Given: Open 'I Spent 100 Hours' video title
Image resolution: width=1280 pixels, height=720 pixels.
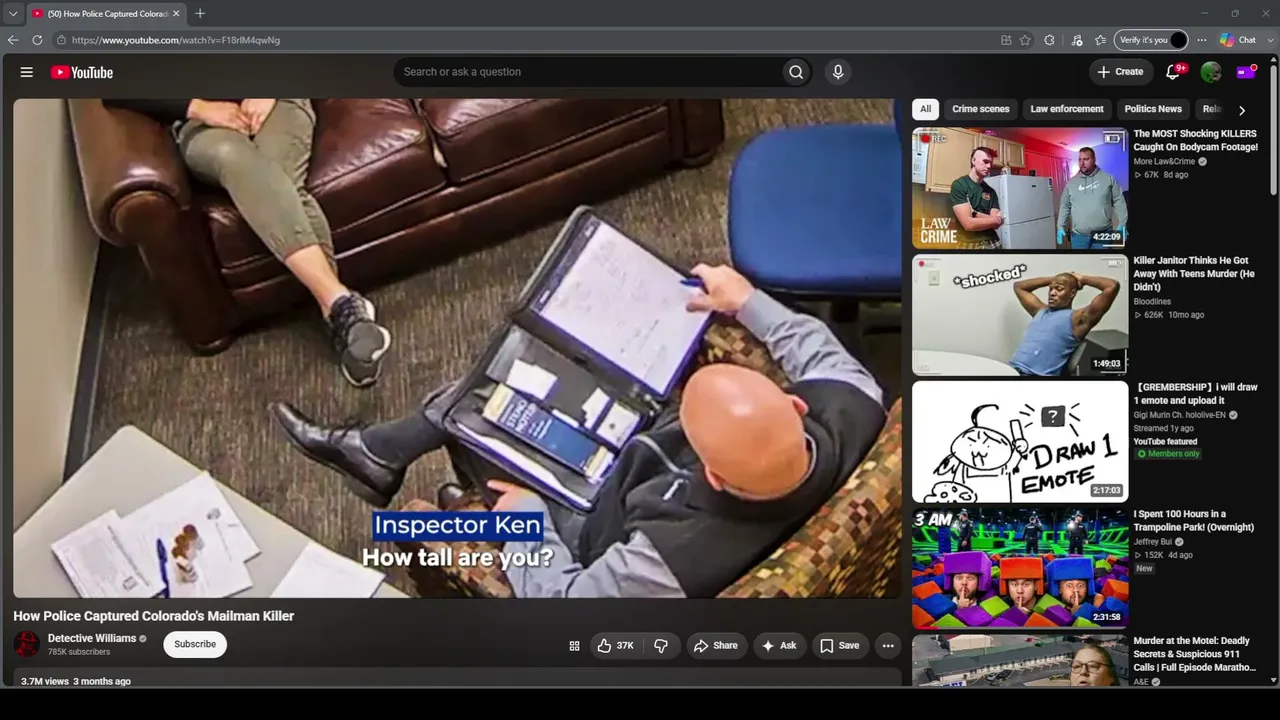Looking at the screenshot, I should click(1194, 521).
